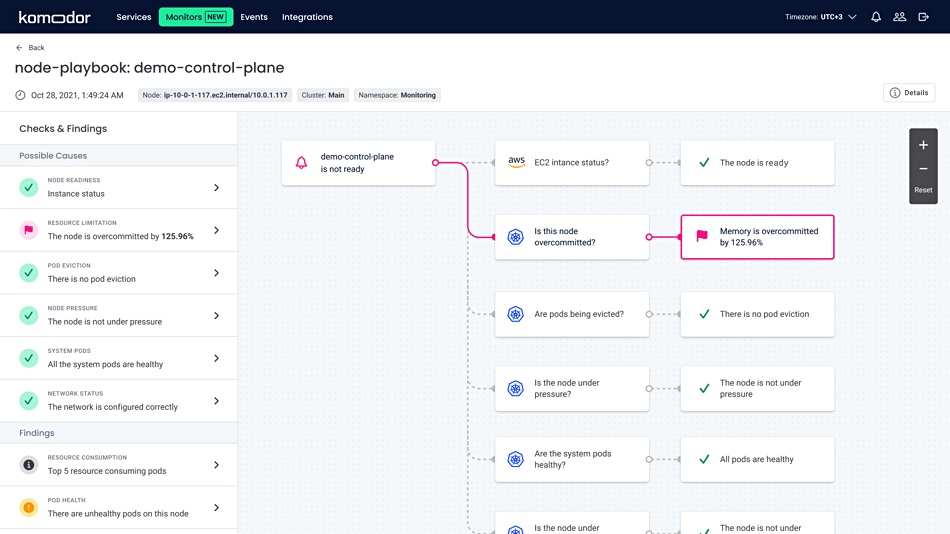Click the green check icon for Instance status
This screenshot has height=534, width=950.
click(x=28, y=187)
